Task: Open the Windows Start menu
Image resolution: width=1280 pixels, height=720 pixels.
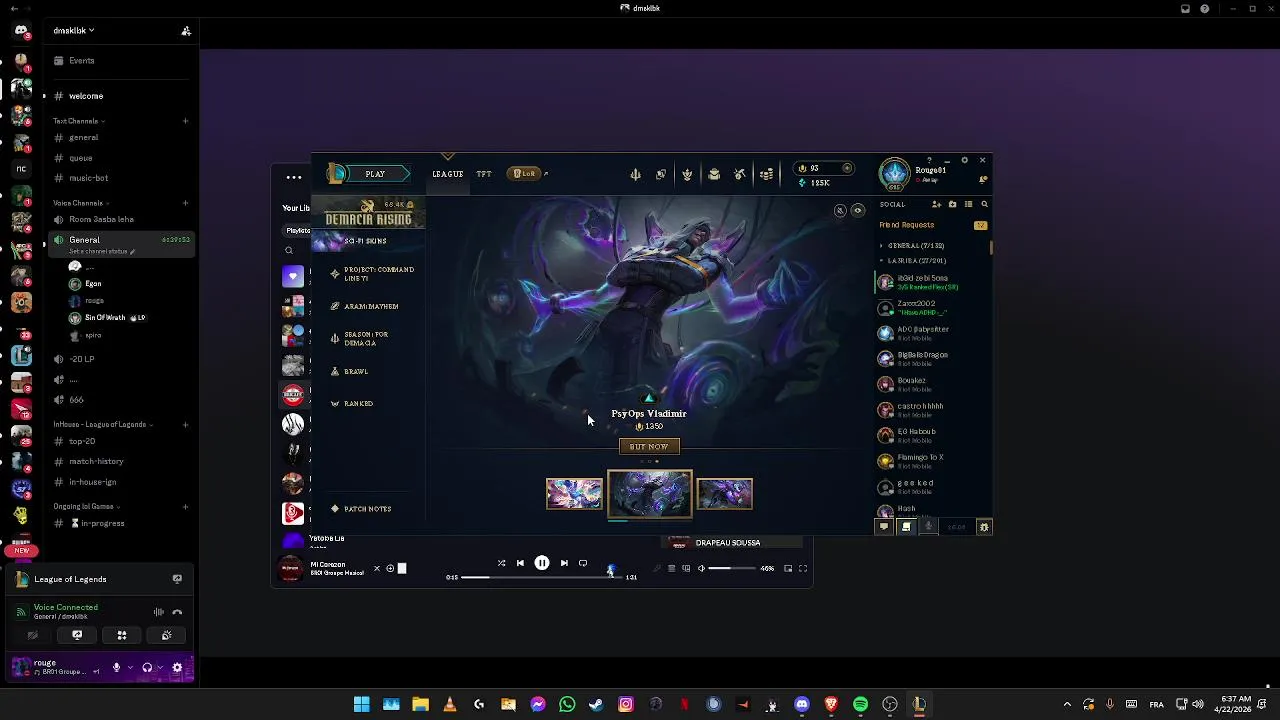Action: tap(361, 705)
